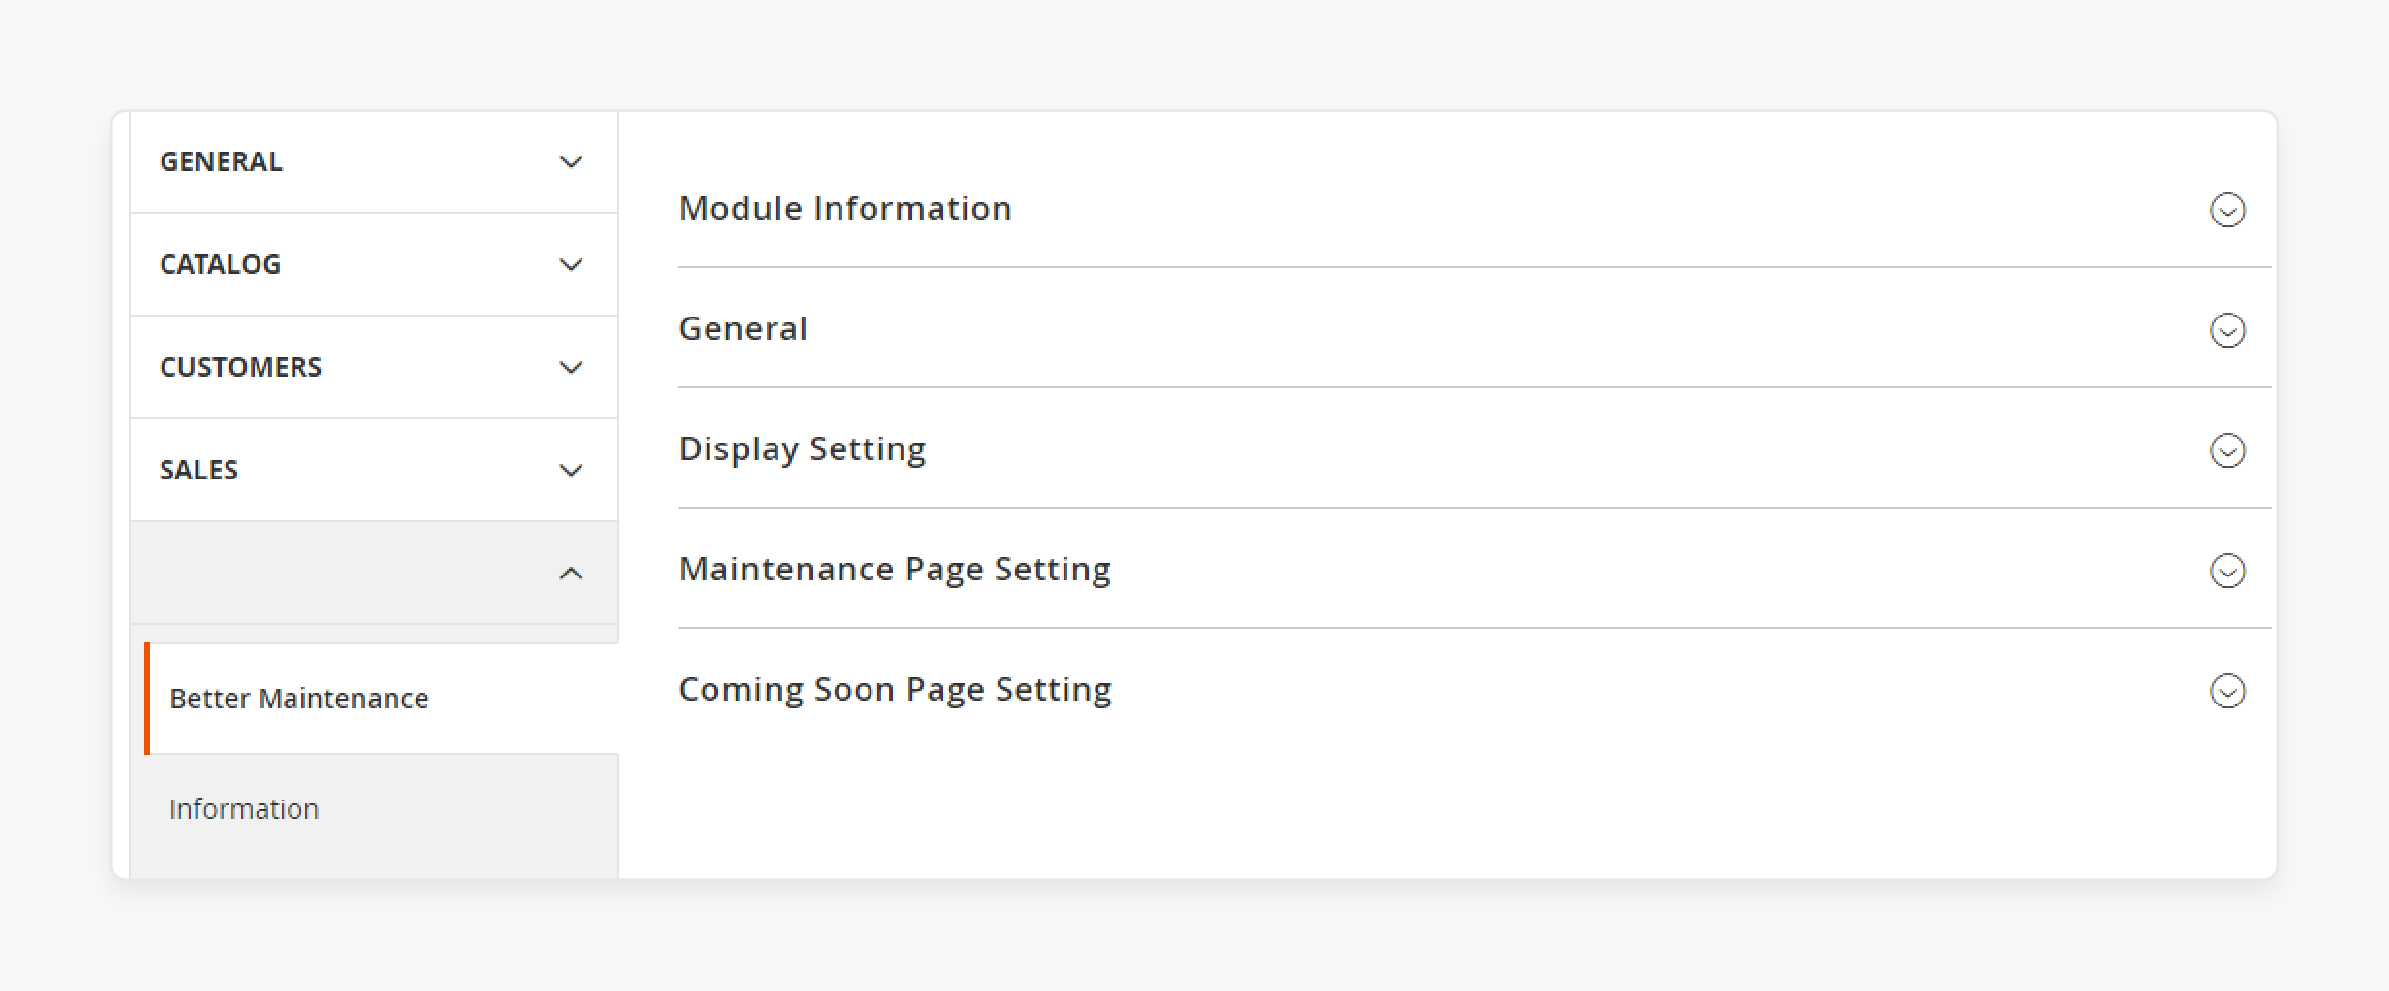Click the Display Setting heading
The height and width of the screenshot is (991, 2389).
[x=802, y=449]
